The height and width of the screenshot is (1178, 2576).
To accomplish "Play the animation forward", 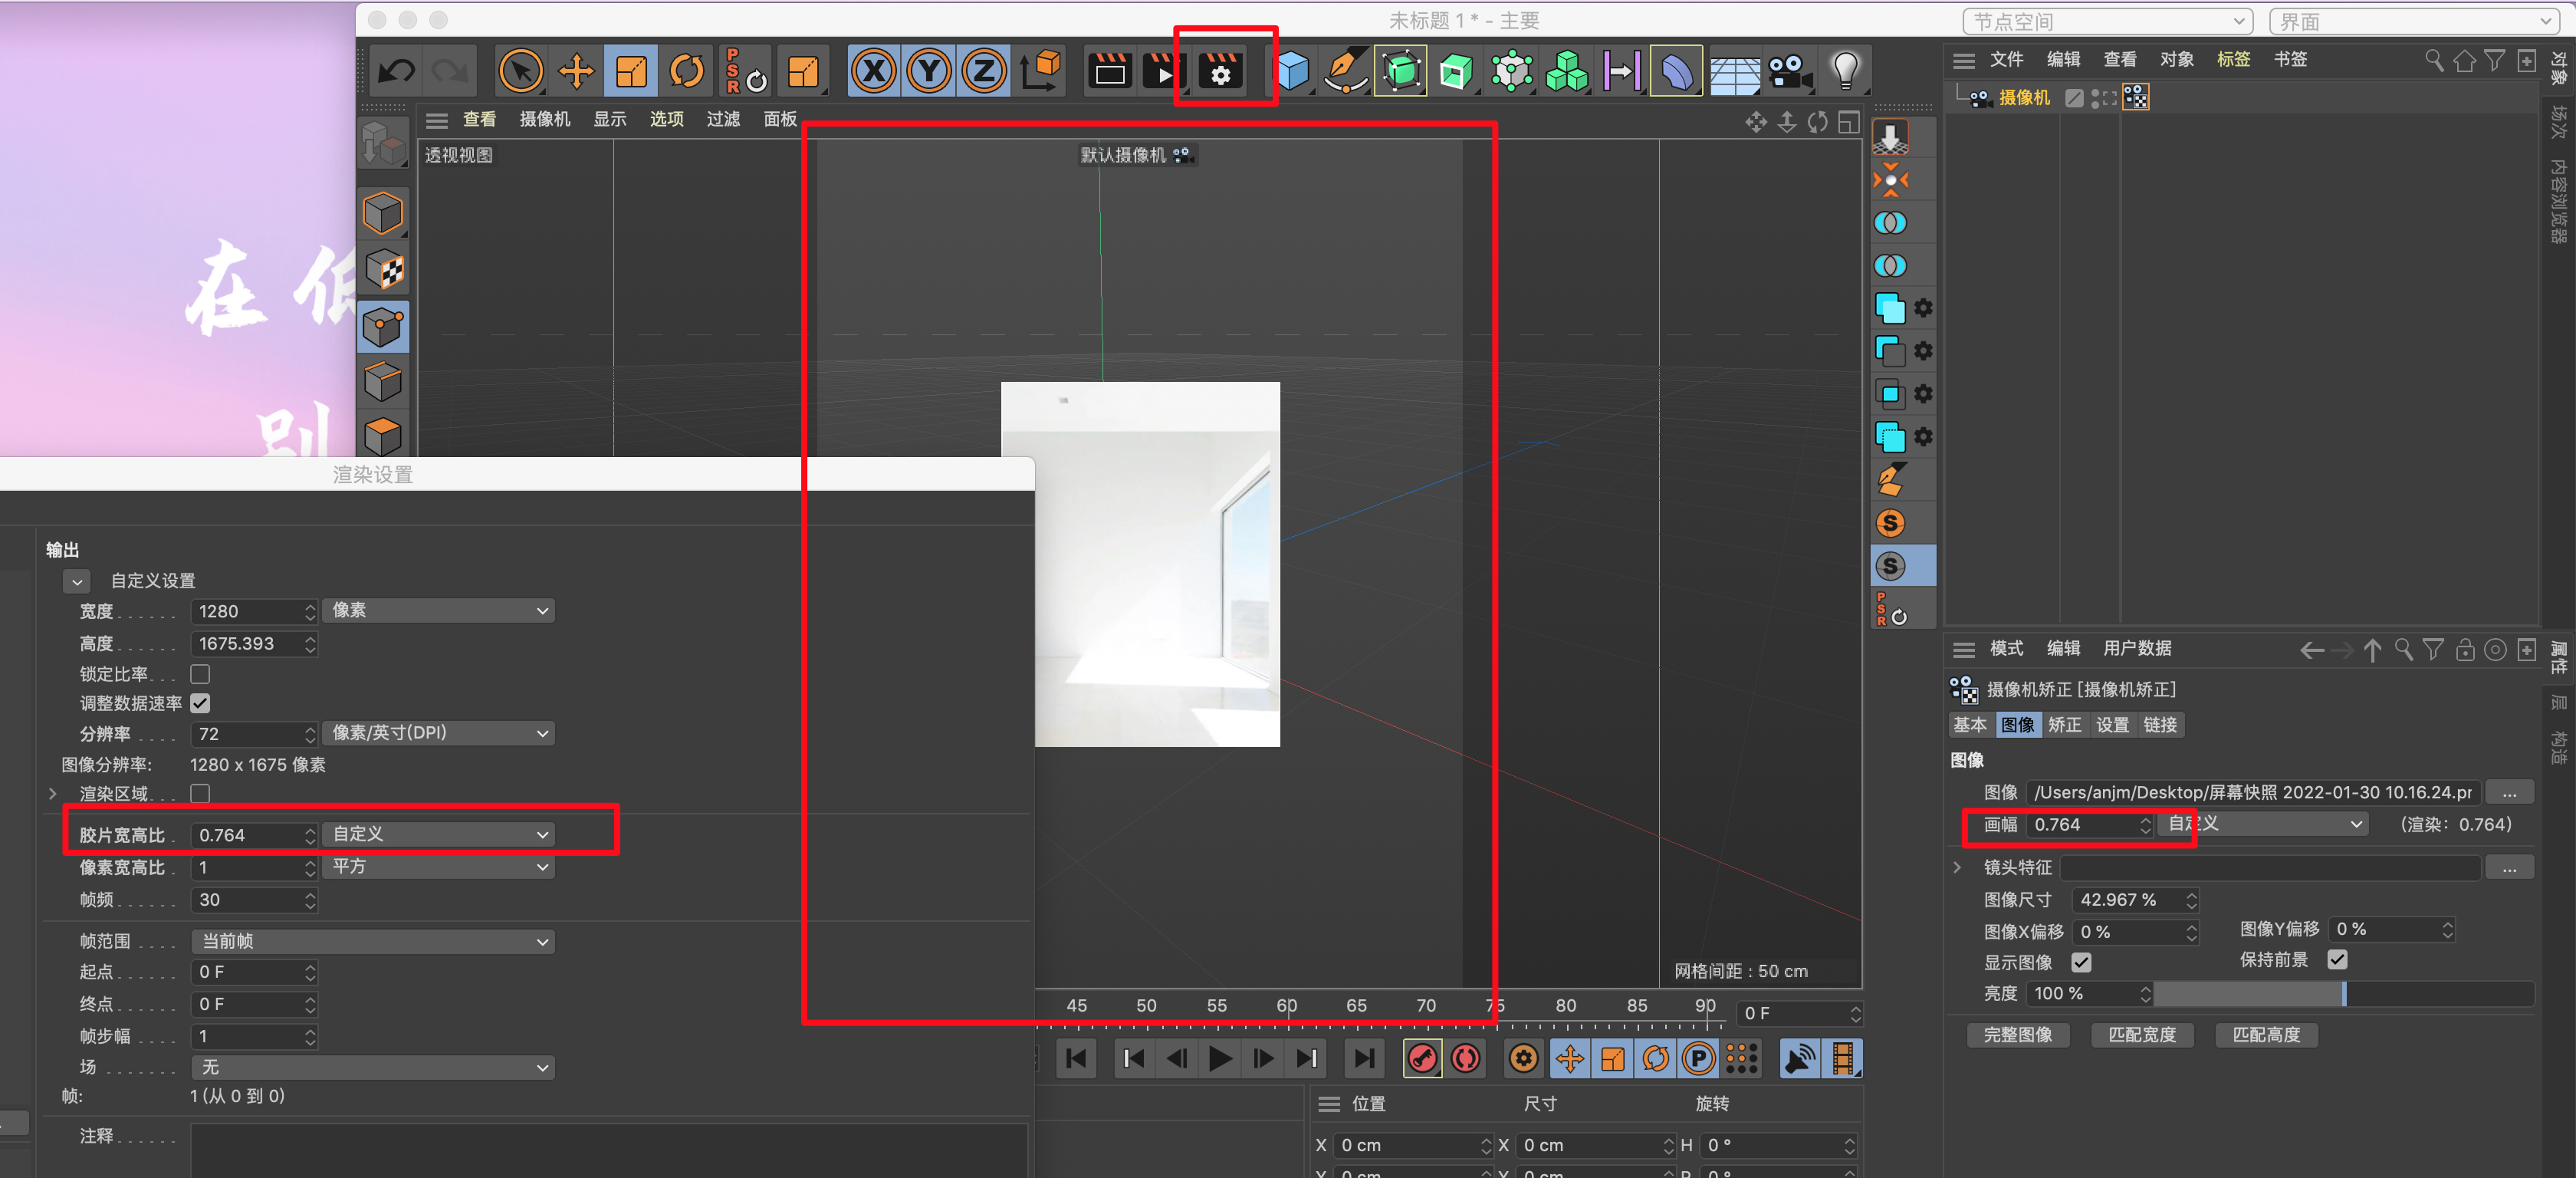I will point(1220,1059).
